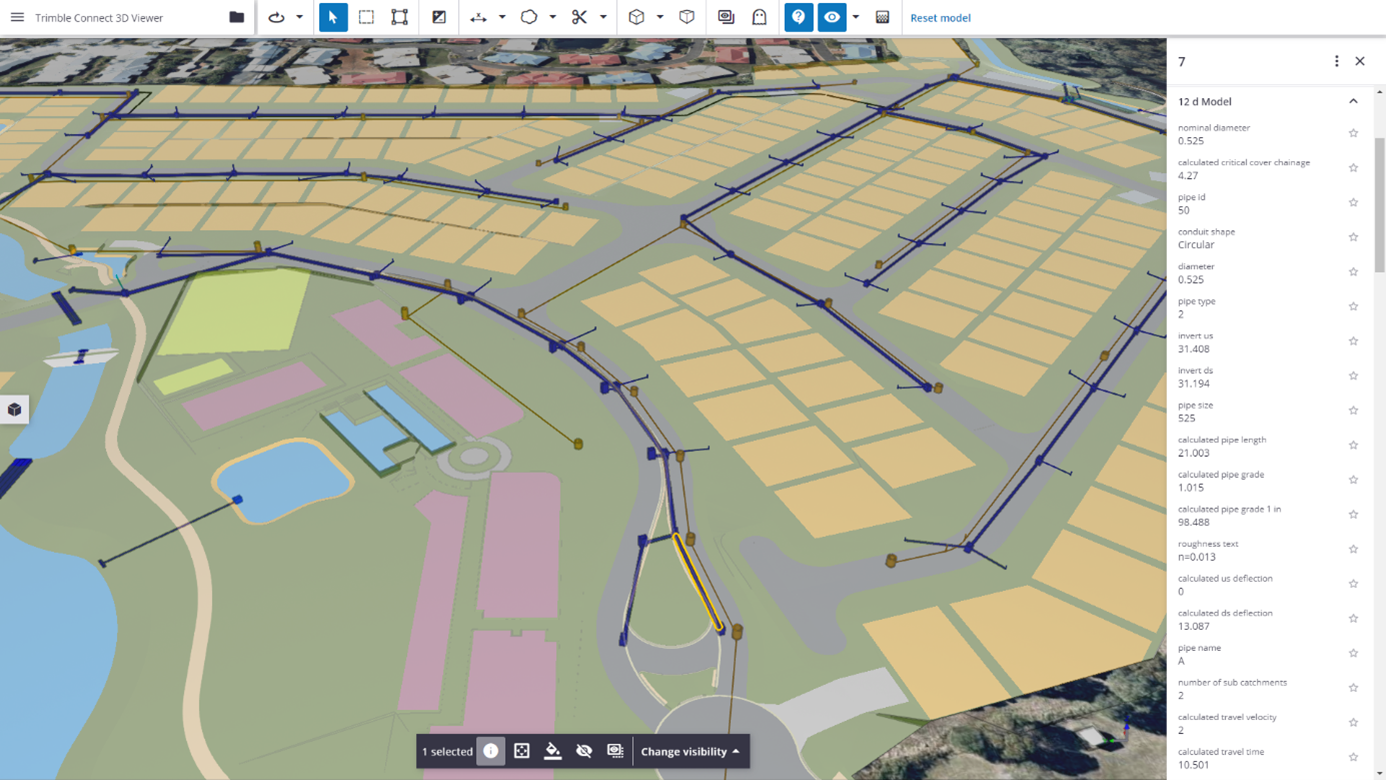The height and width of the screenshot is (780, 1386).
Task: Open eye visibility options dropdown
Action: point(856,17)
